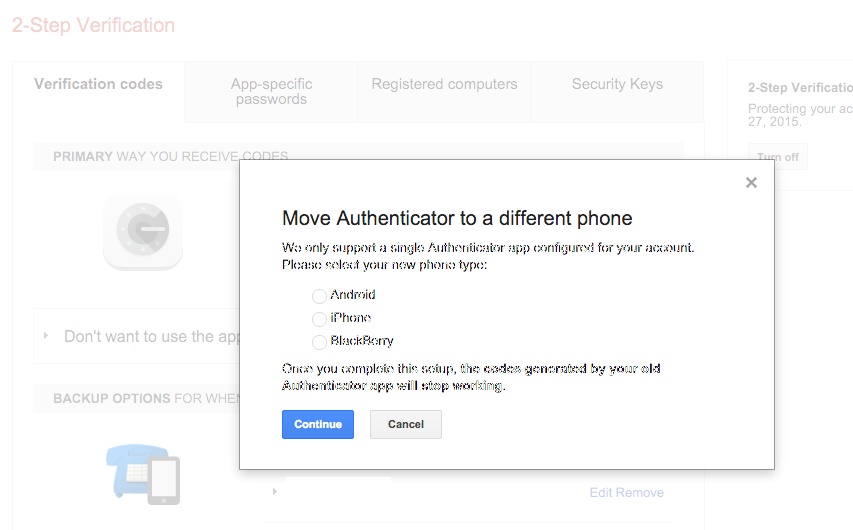The height and width of the screenshot is (530, 853).
Task: Click the Edit link for backup phone
Action: click(601, 492)
